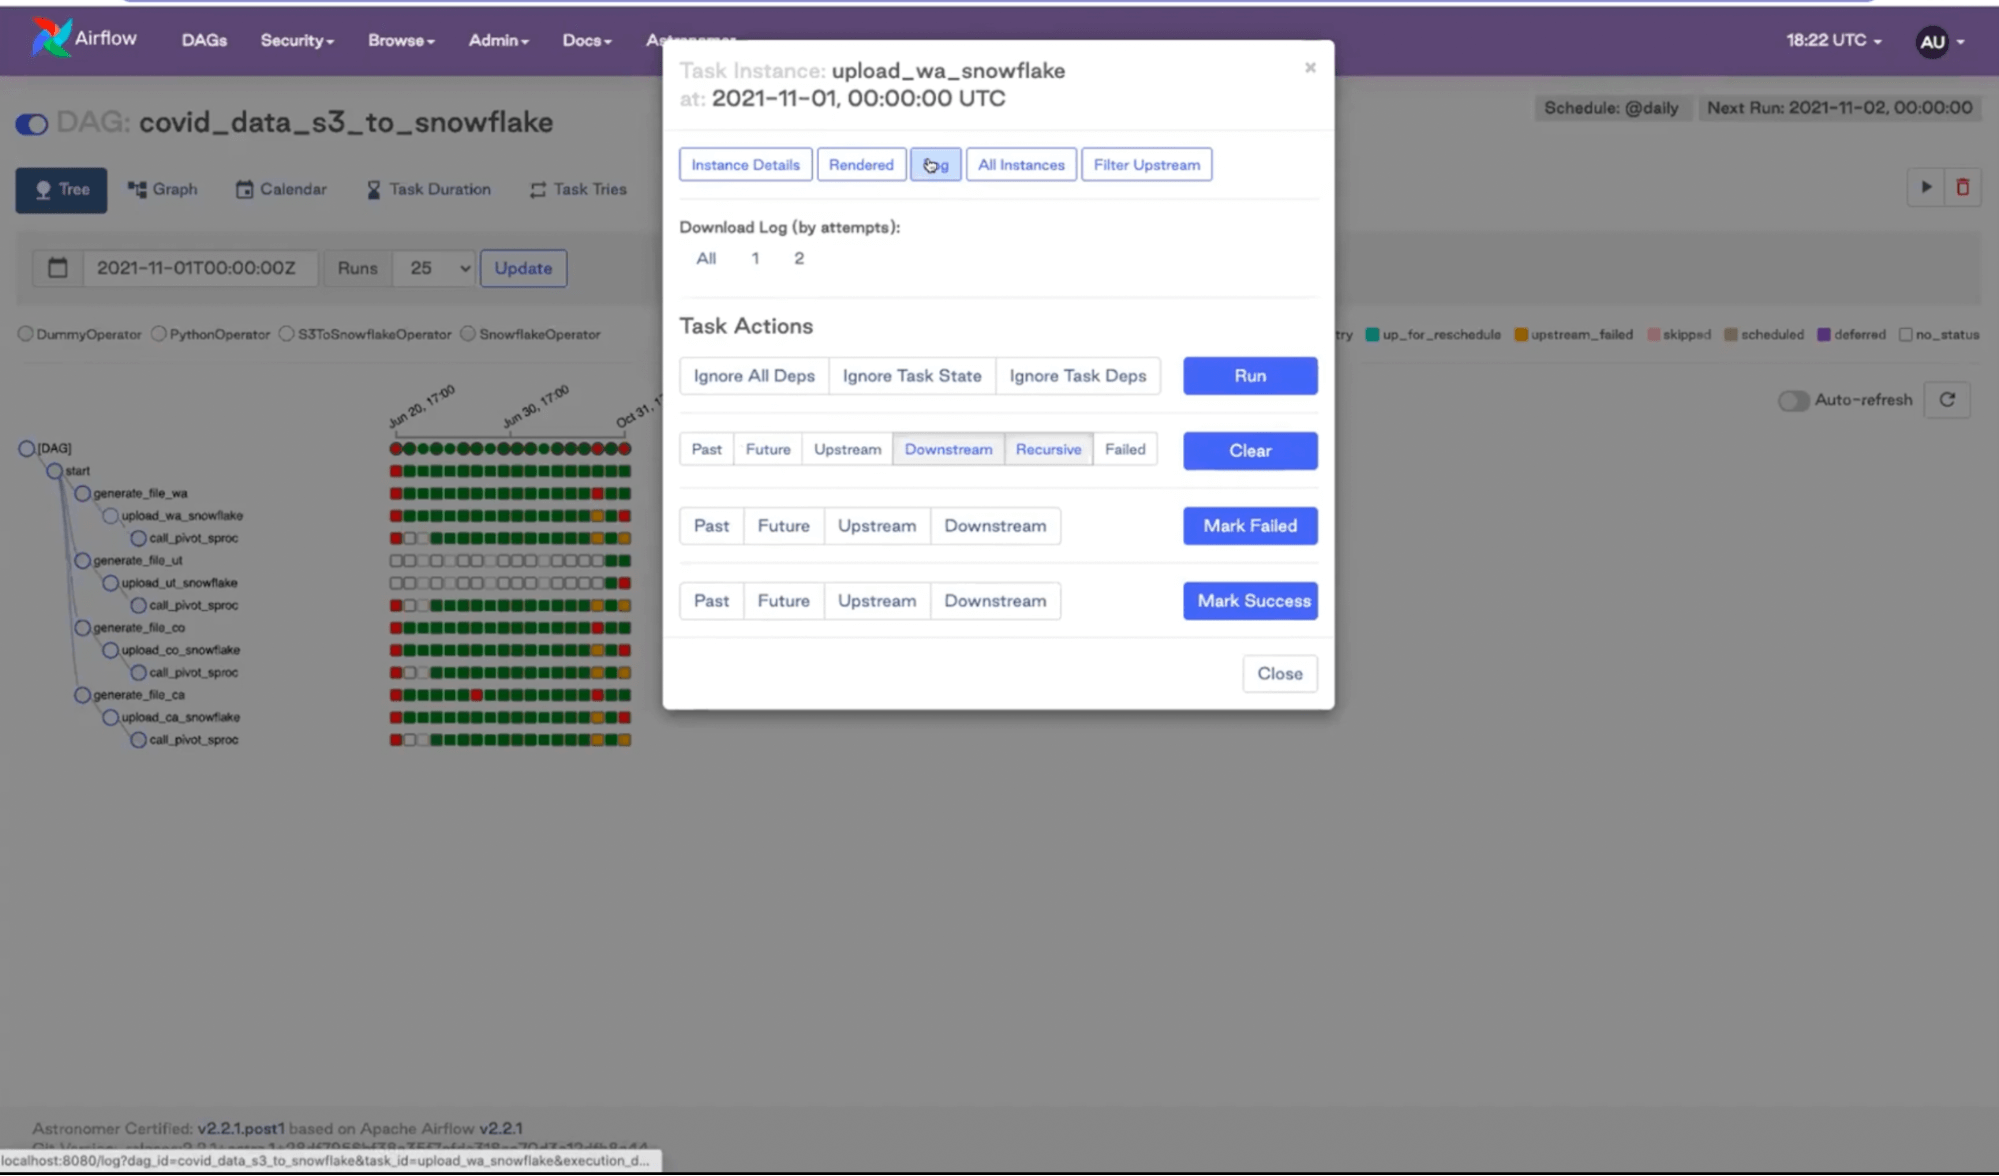Click the calendar date picker icon
This screenshot has width=1999, height=1176.
click(58, 268)
